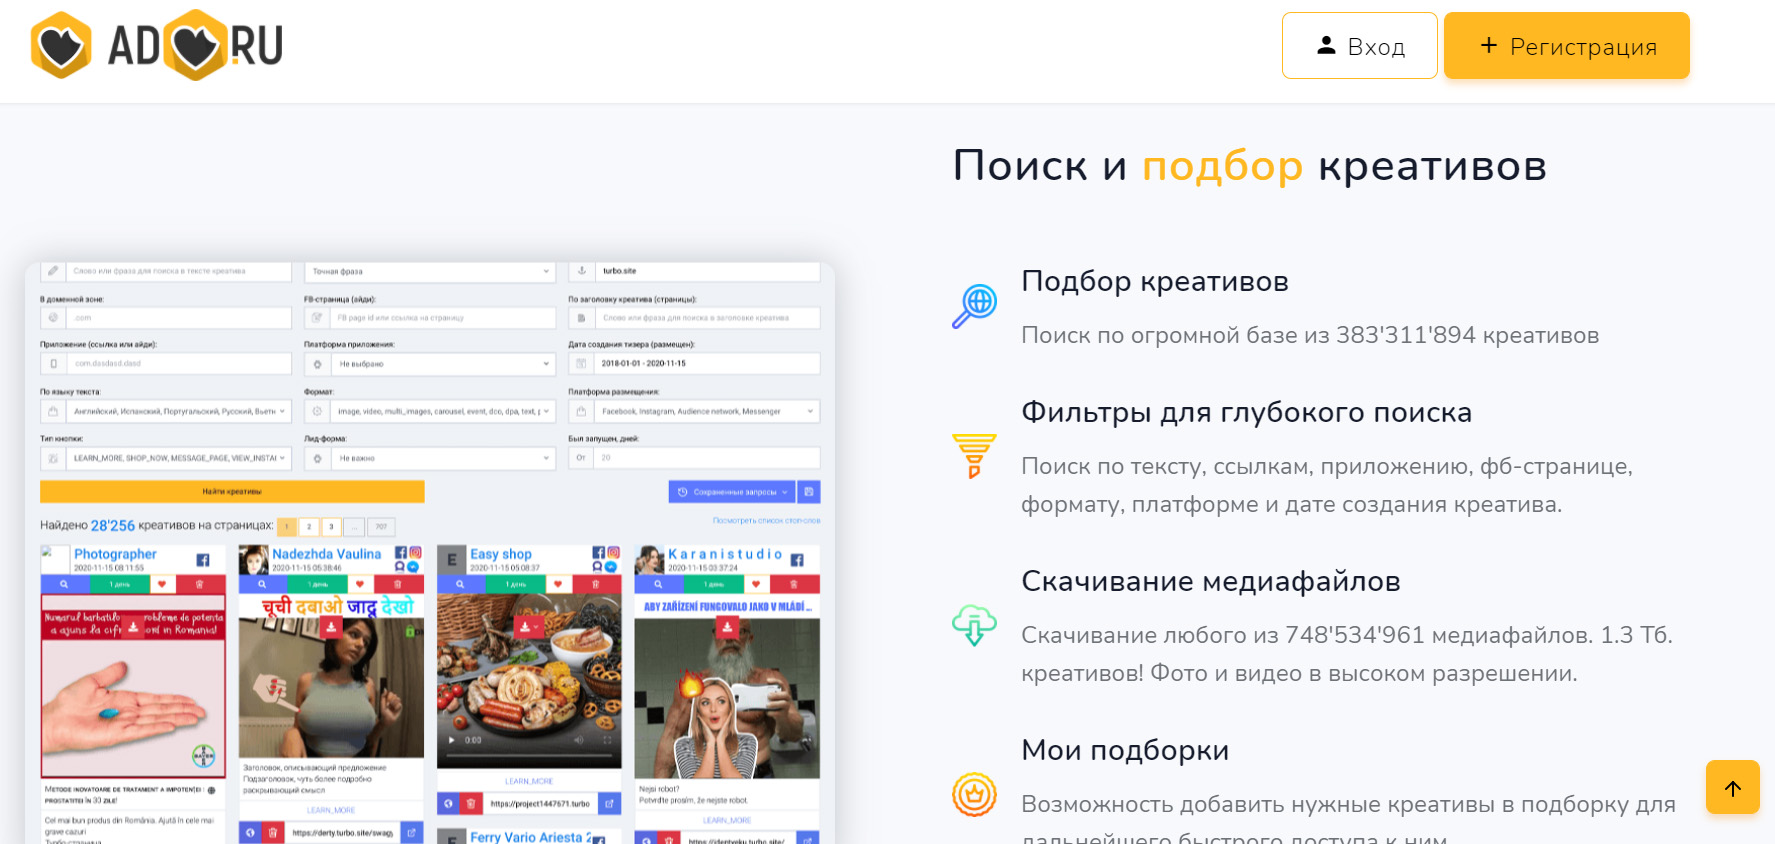Jump to the last results page 707
This screenshot has width=1775, height=844.
381,526
